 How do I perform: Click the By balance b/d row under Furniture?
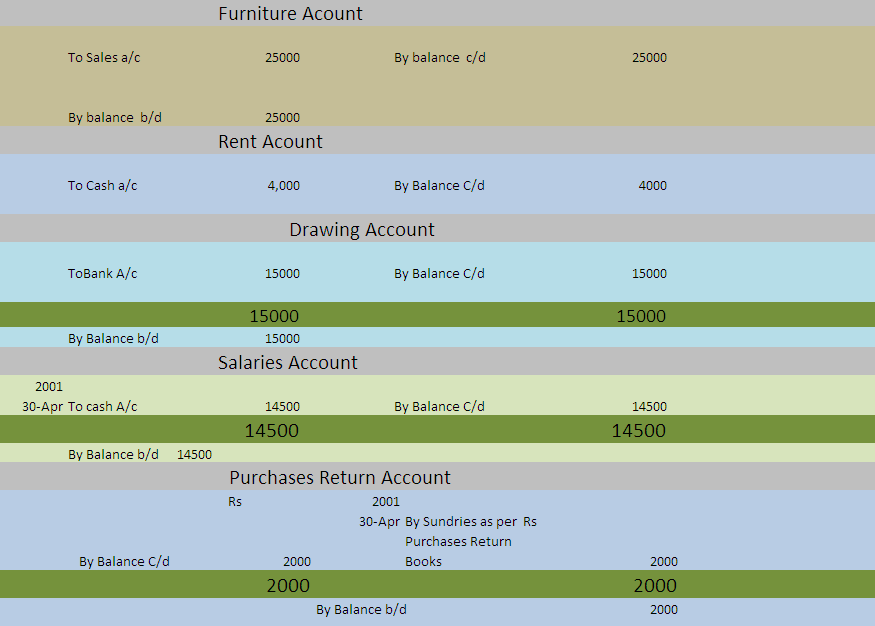114,117
